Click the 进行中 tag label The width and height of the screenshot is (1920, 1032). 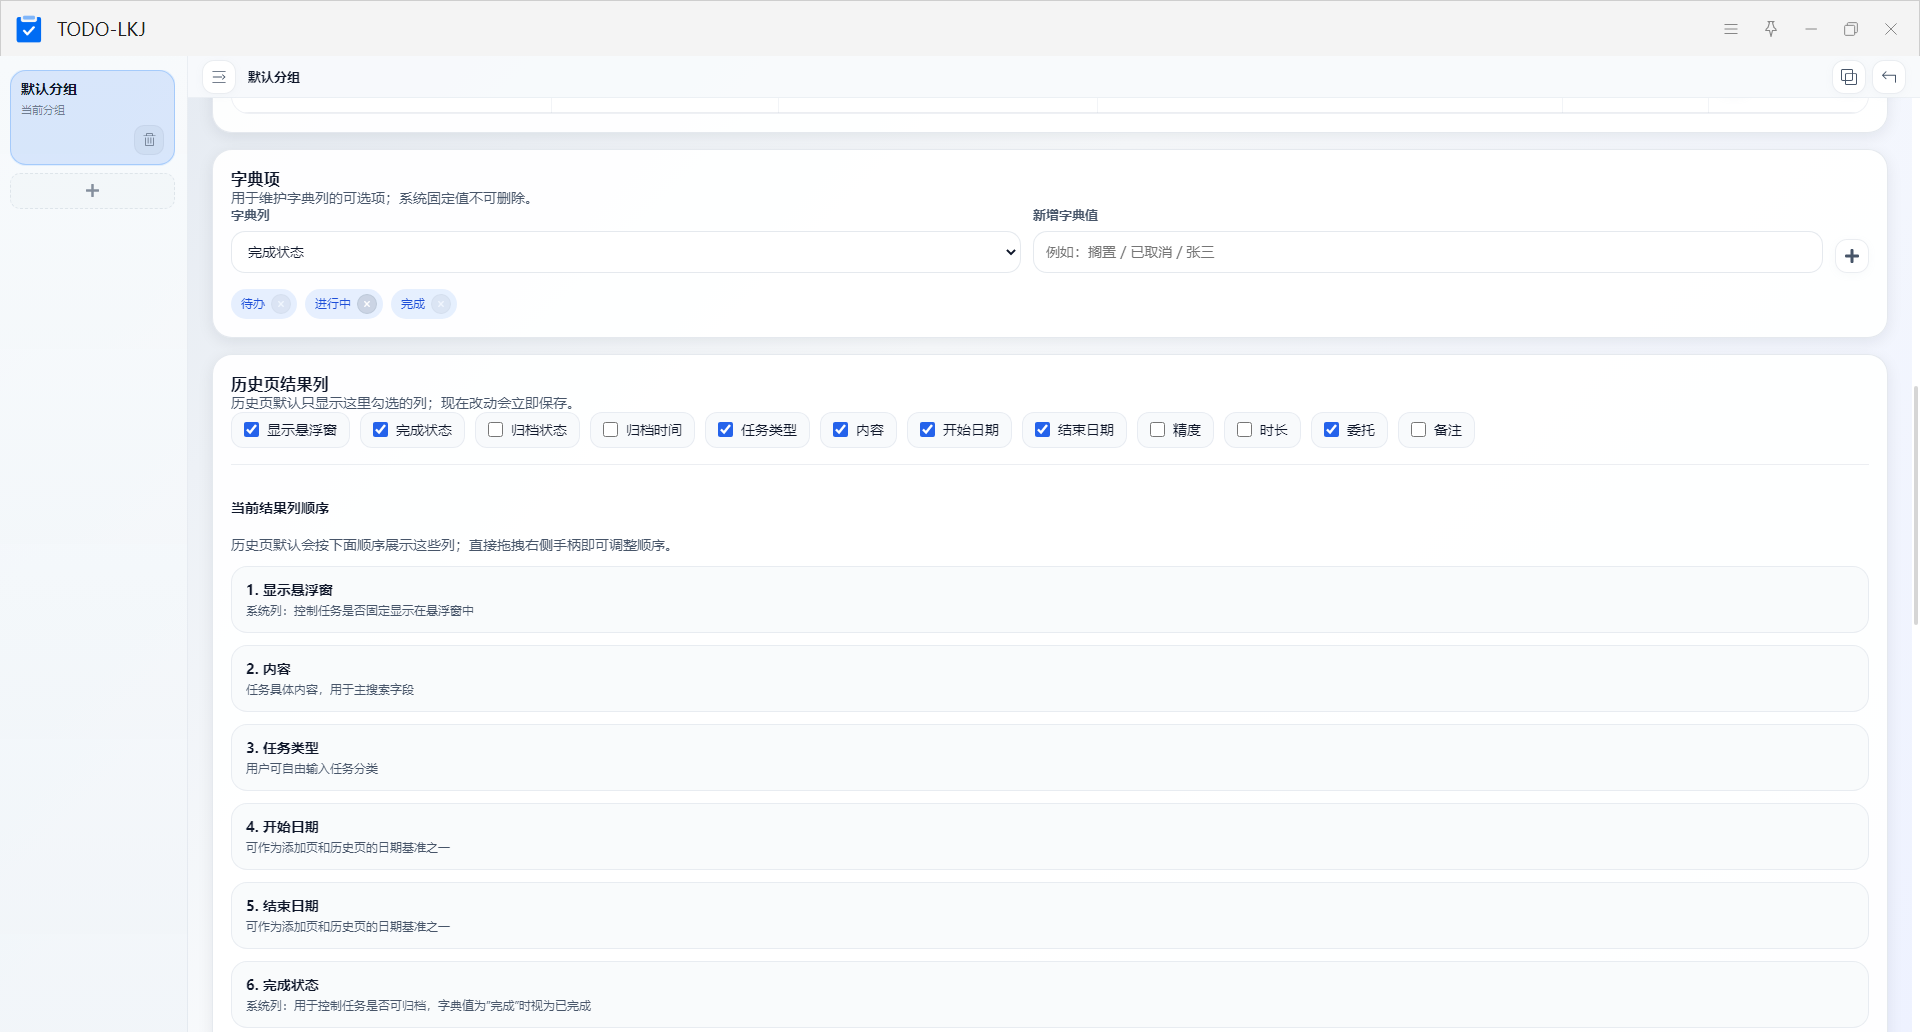pos(333,304)
